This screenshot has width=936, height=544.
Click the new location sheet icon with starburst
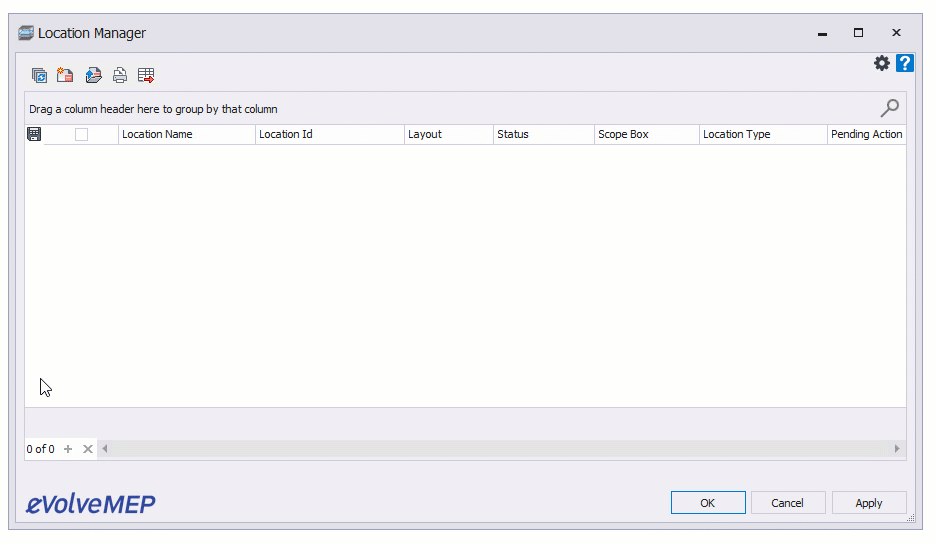(x=65, y=75)
